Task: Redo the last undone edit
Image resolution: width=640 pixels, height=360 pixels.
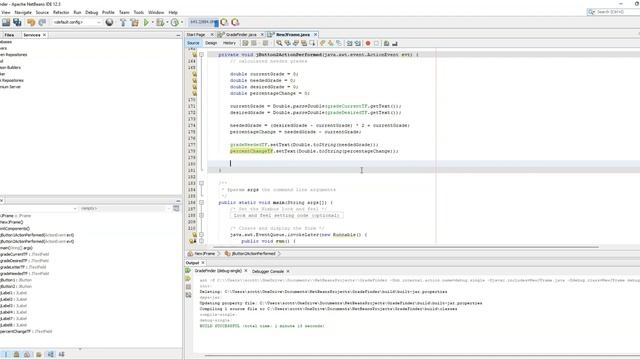Action: [x=42, y=22]
